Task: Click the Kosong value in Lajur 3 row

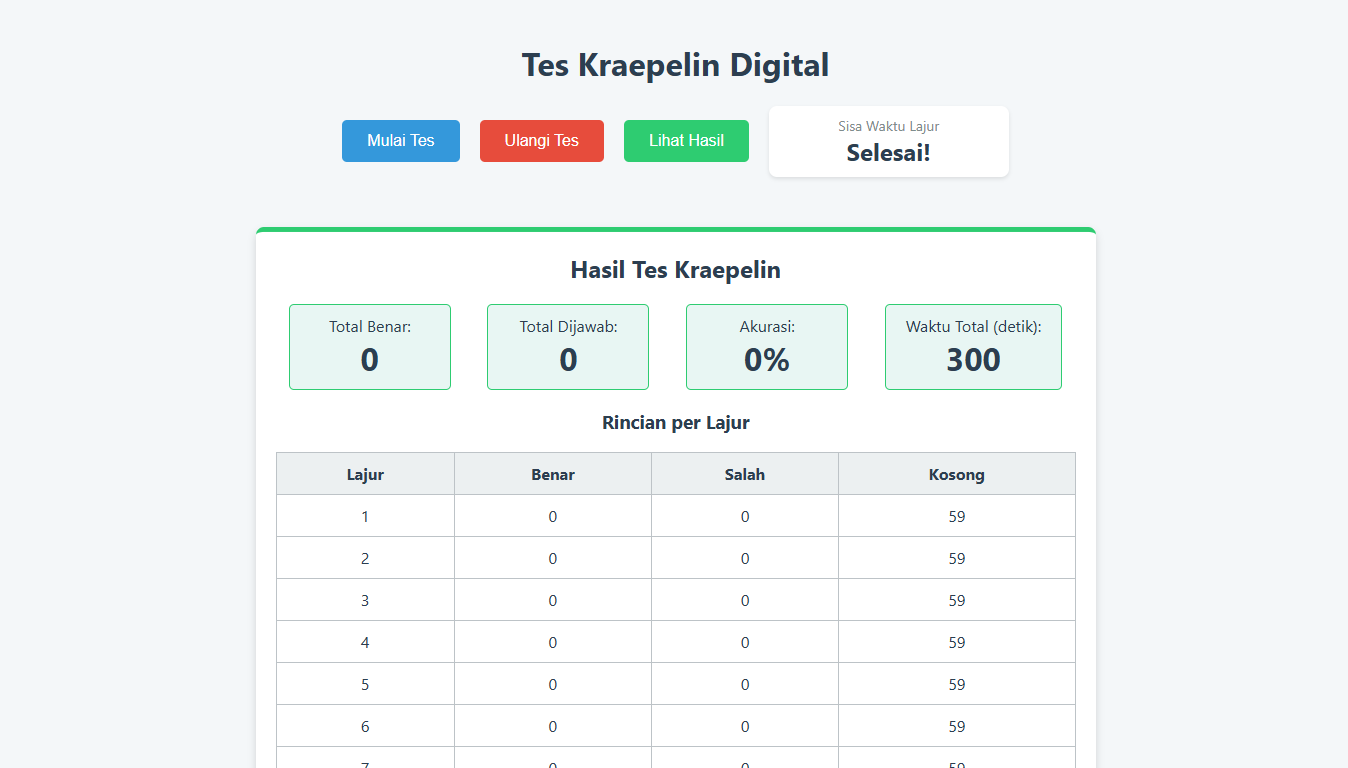Action: pyautogui.click(x=957, y=601)
